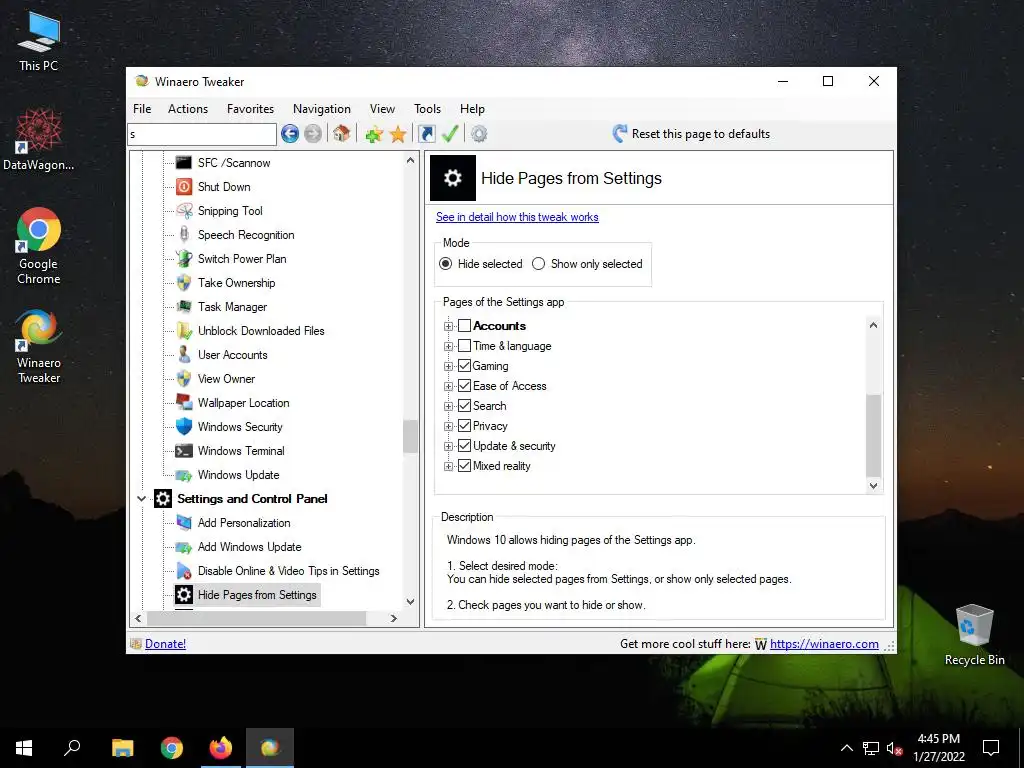Screen dimensions: 1024x768
Task: Go to the Home page icon
Action: [341, 134]
